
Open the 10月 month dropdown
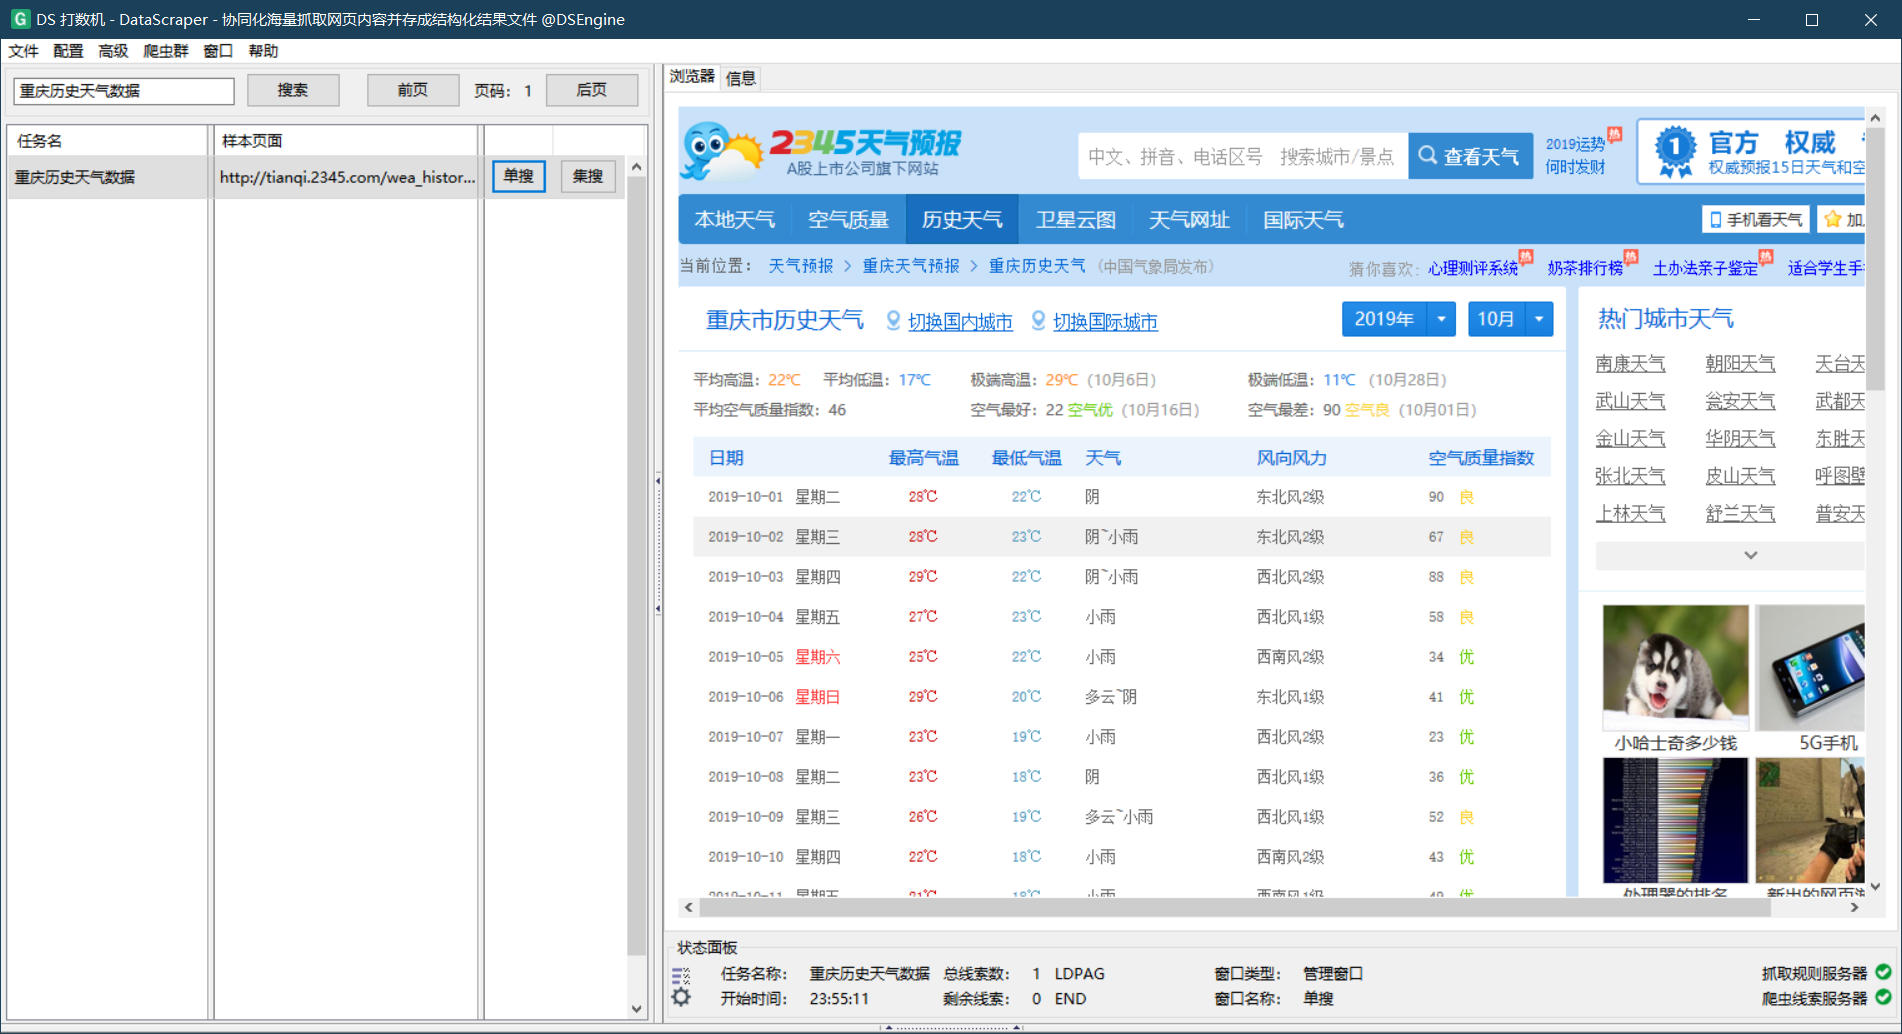pos(1538,318)
